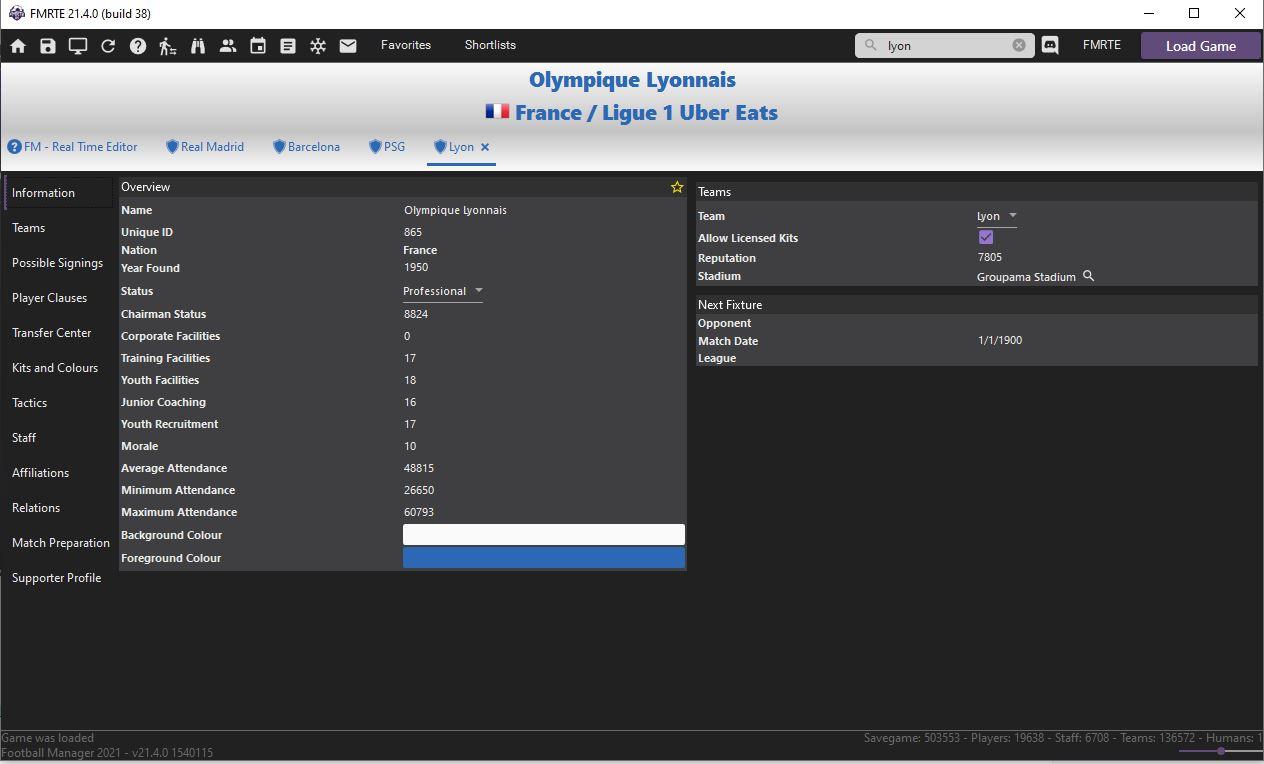This screenshot has width=1264, height=764.
Task: Open Staff in the sidebar
Action: (24, 438)
